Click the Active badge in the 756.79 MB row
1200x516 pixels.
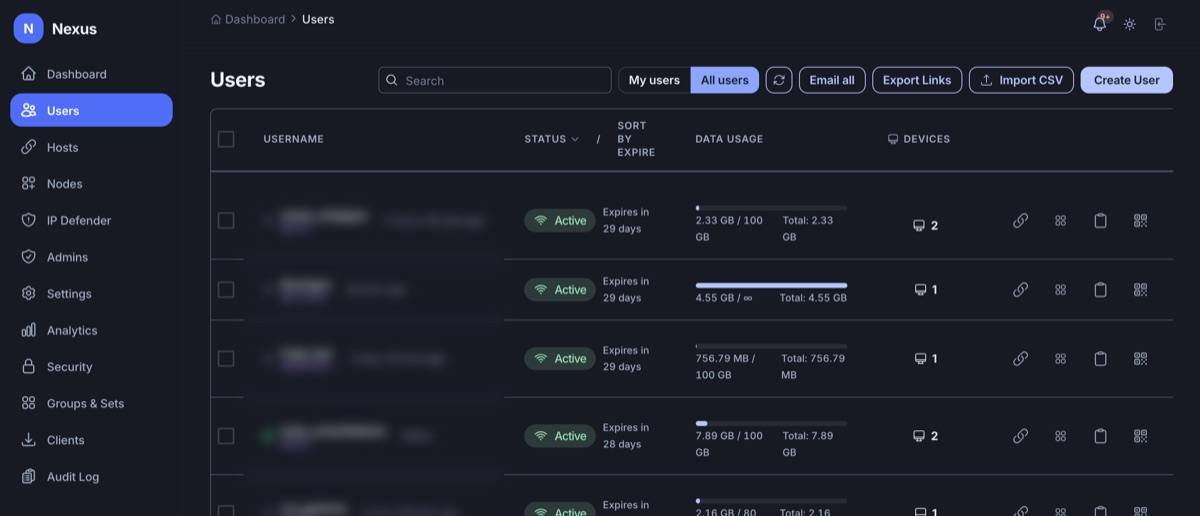(x=560, y=358)
